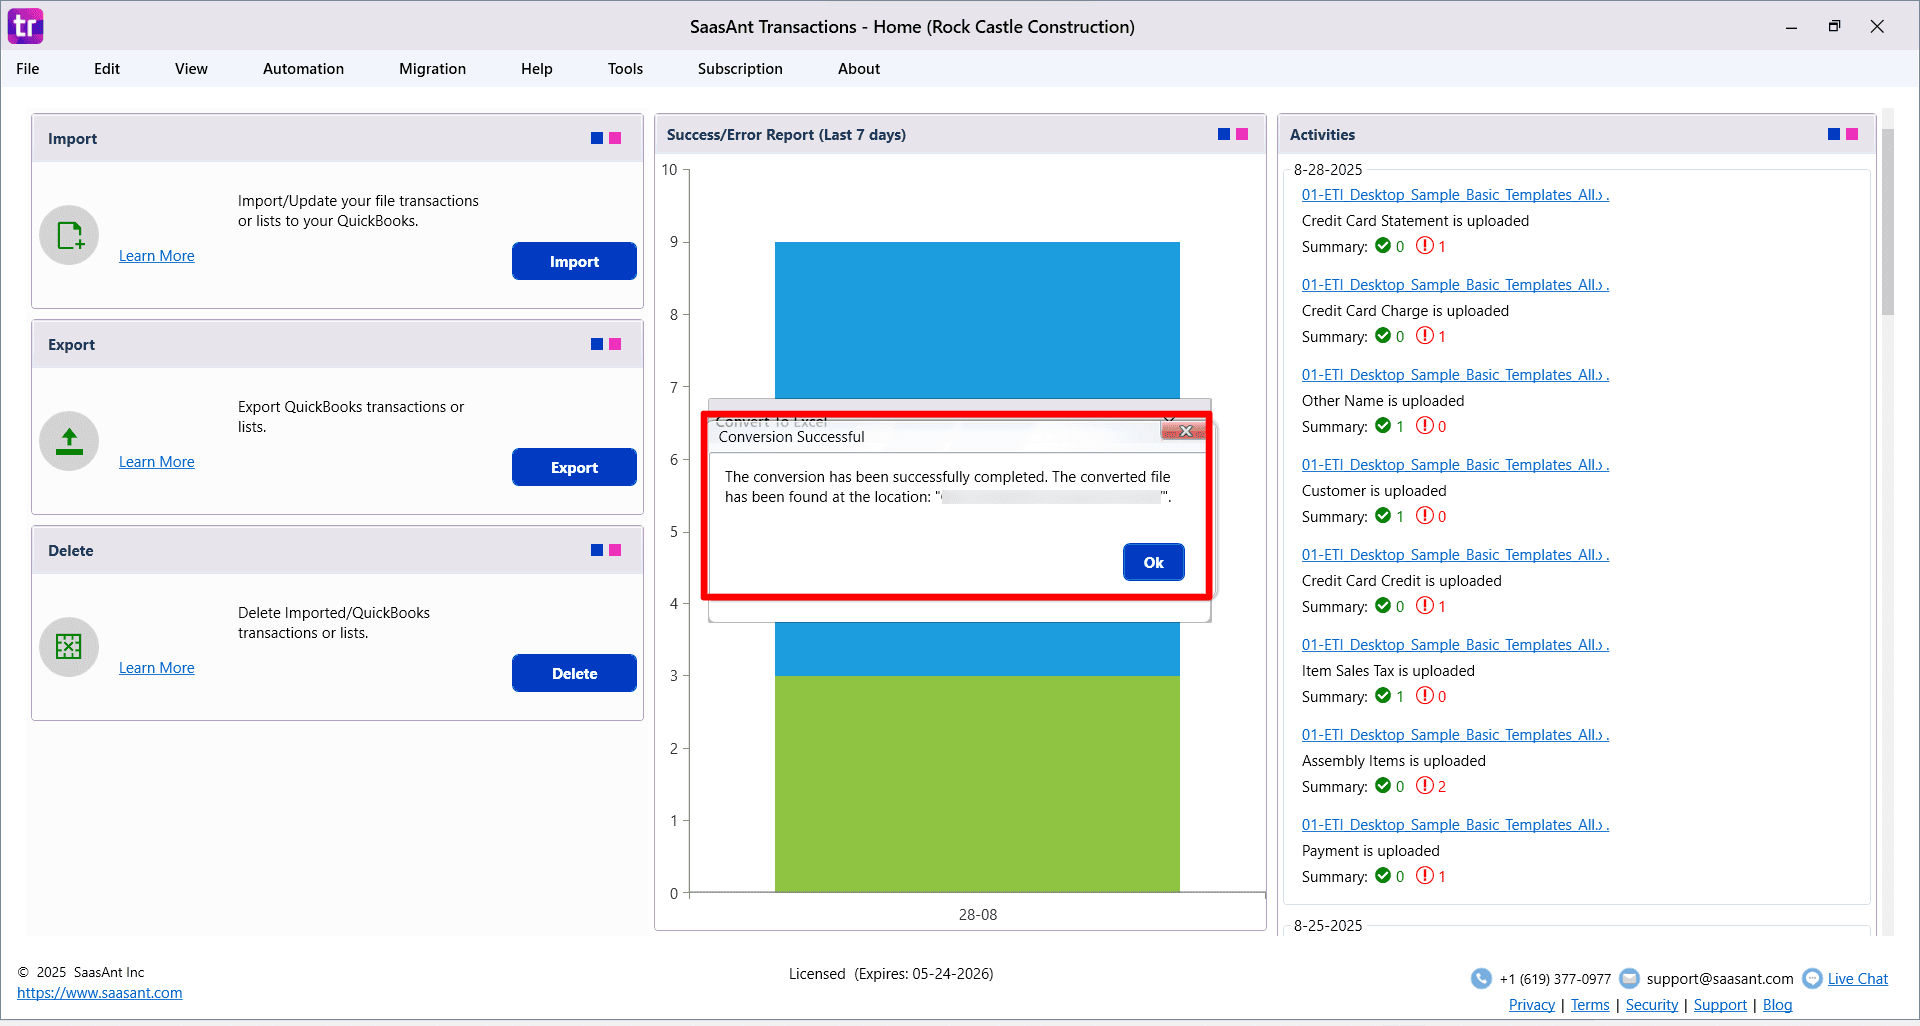Image resolution: width=1920 pixels, height=1026 pixels.
Task: Open the Privacy link
Action: coord(1531,1005)
